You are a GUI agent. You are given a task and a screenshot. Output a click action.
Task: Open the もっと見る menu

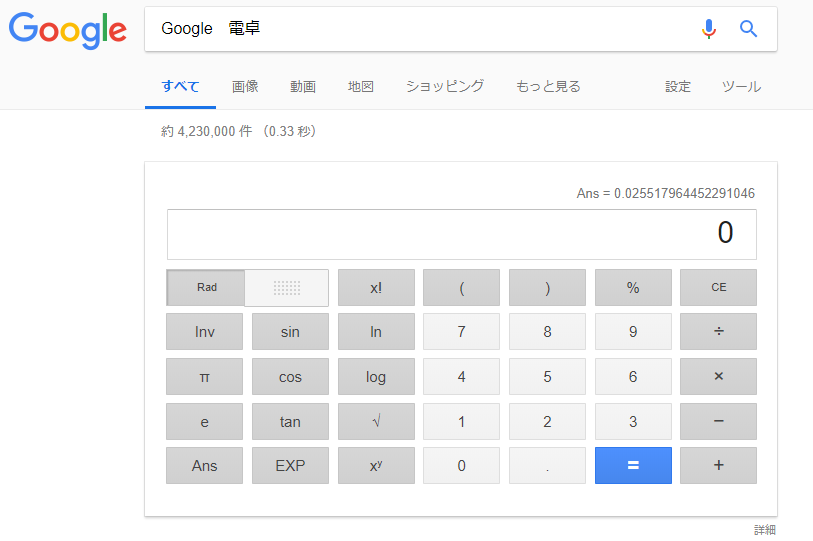(548, 86)
